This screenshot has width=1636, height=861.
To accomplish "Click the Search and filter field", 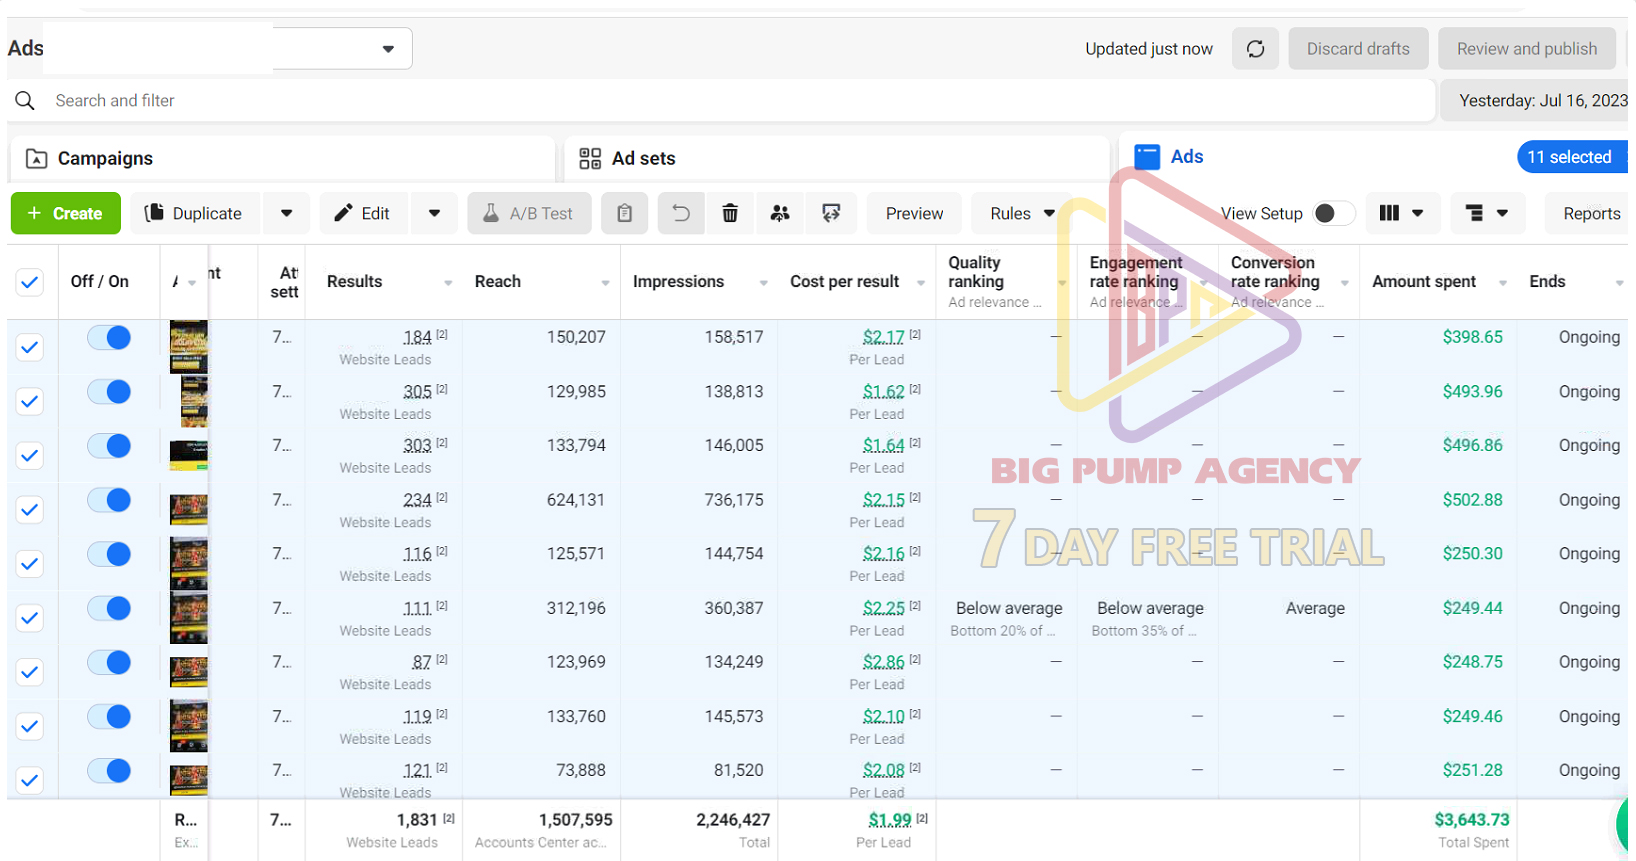I will (720, 101).
